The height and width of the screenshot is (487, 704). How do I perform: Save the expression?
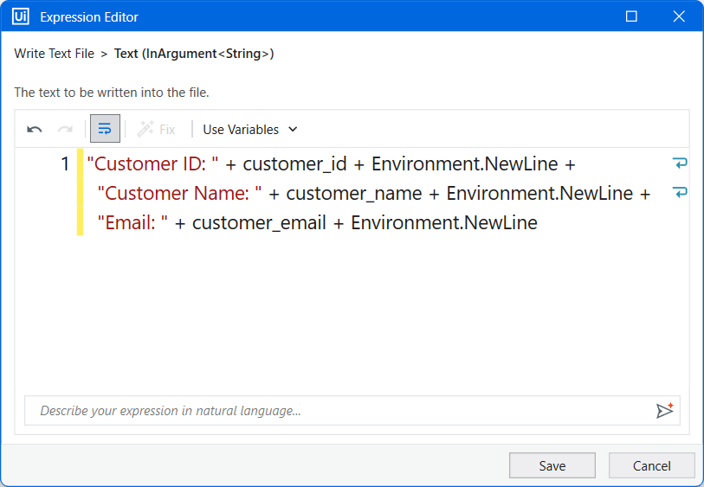pos(552,465)
